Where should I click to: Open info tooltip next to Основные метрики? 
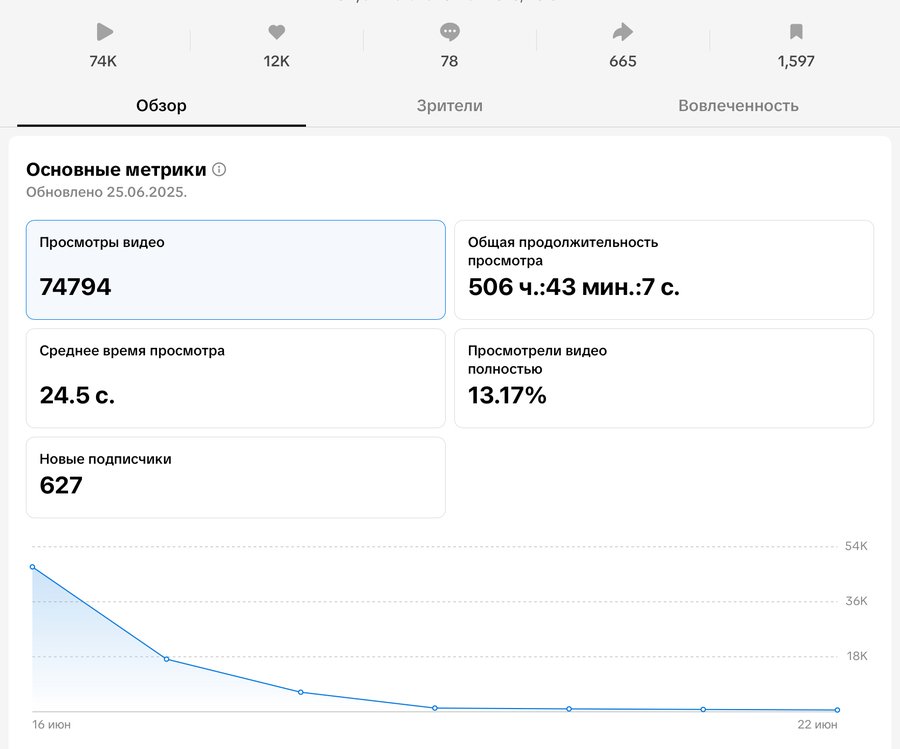click(219, 169)
